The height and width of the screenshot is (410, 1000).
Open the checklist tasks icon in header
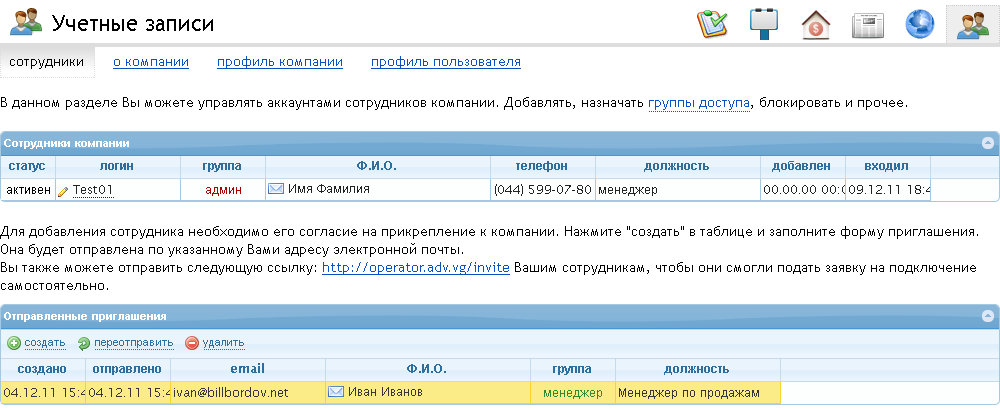click(713, 25)
